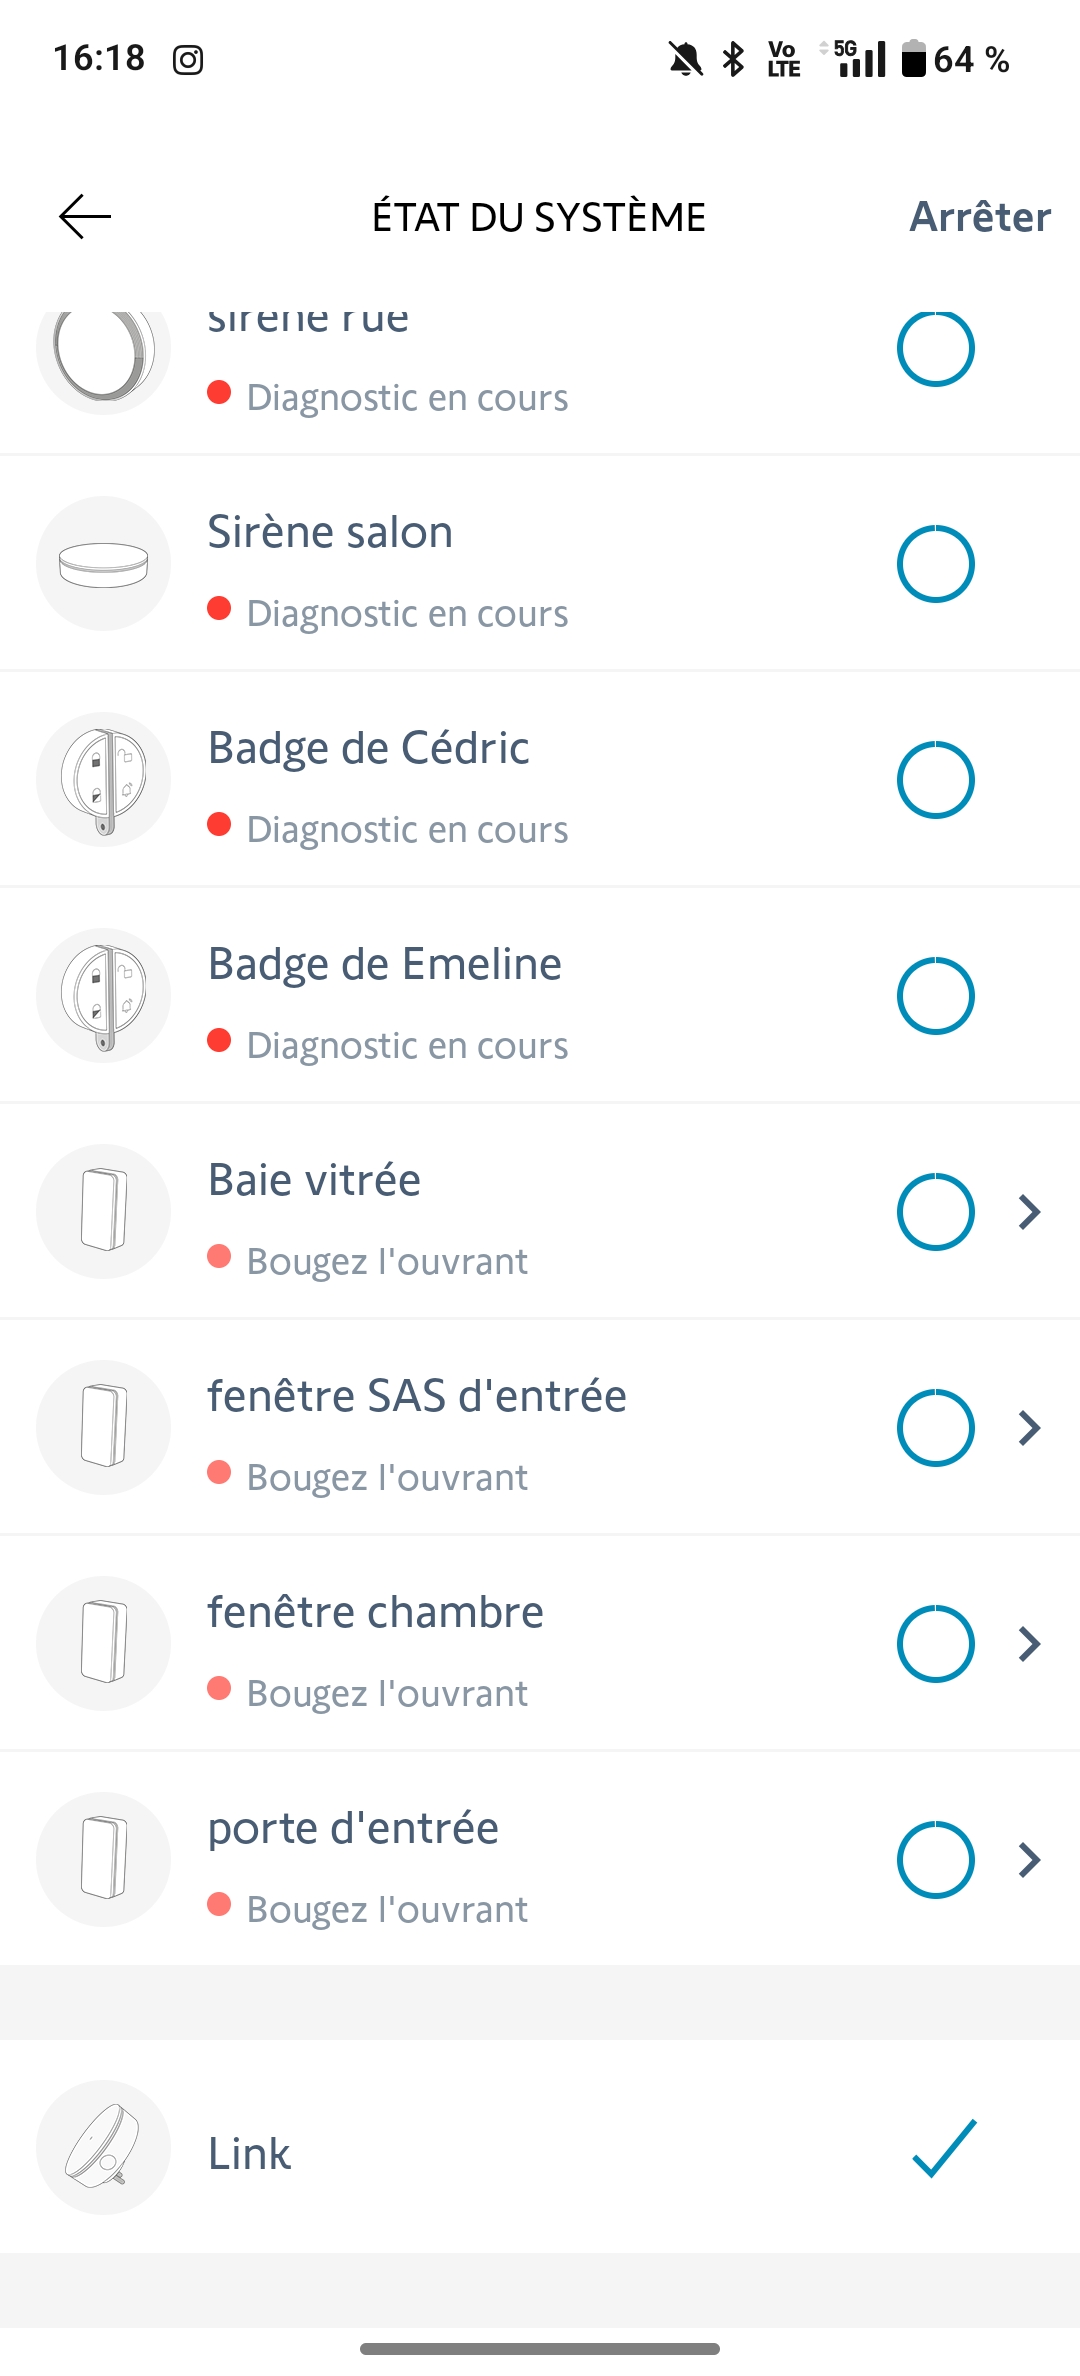Open the Badge de Emeline row

(x=540, y=996)
